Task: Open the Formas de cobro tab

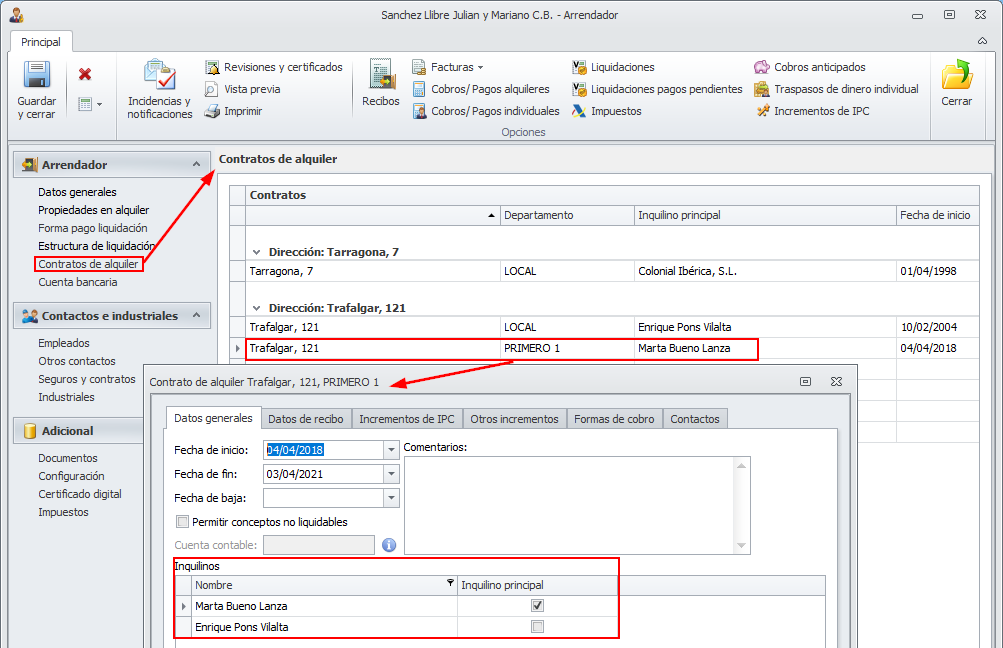Action: pos(614,419)
